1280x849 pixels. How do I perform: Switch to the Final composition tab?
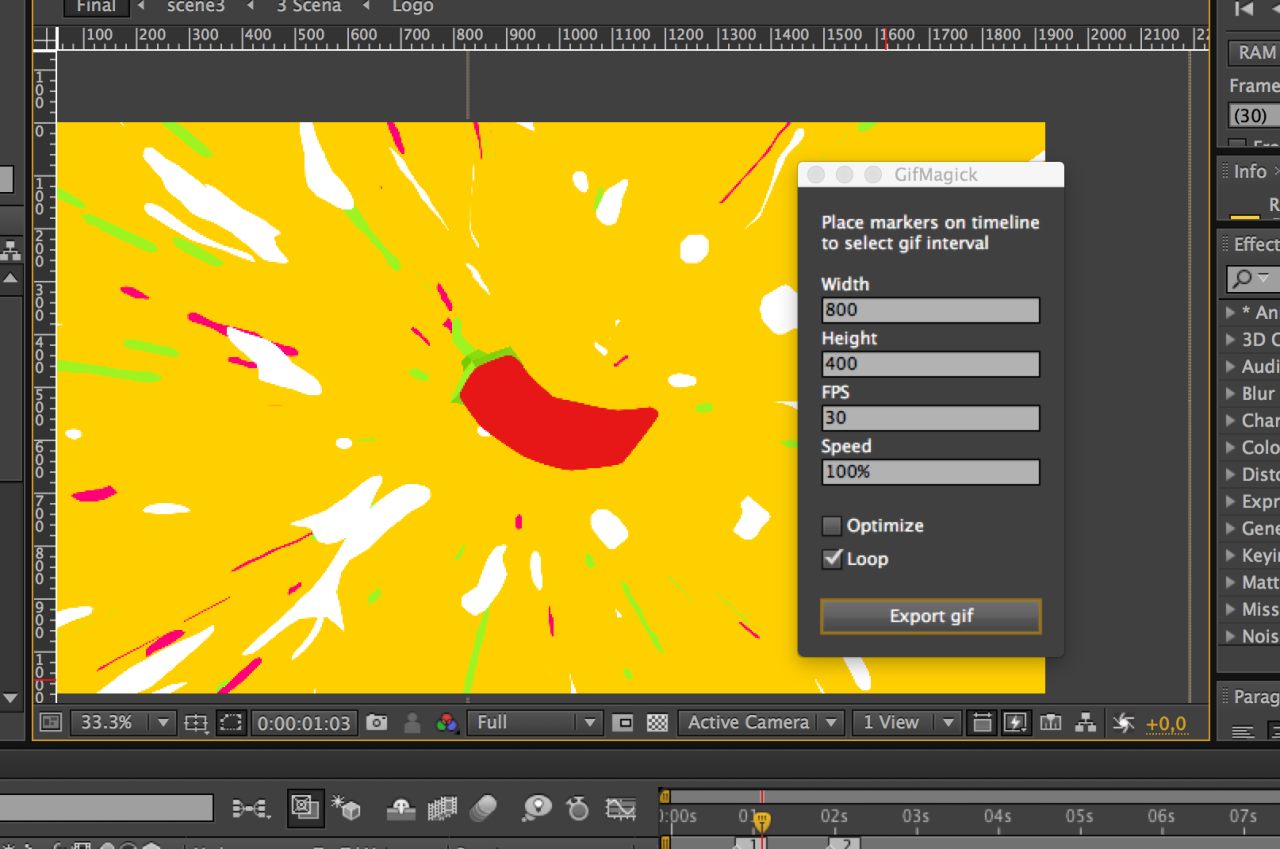[95, 8]
